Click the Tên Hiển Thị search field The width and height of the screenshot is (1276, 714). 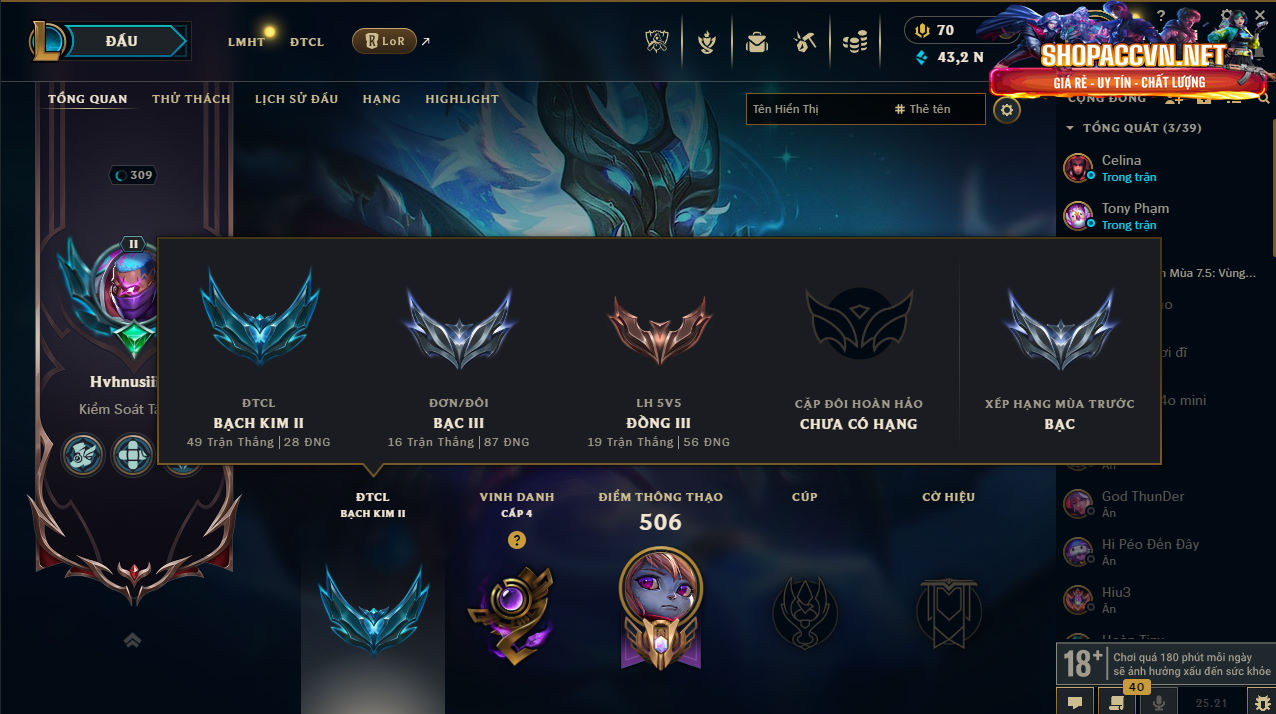tap(816, 109)
